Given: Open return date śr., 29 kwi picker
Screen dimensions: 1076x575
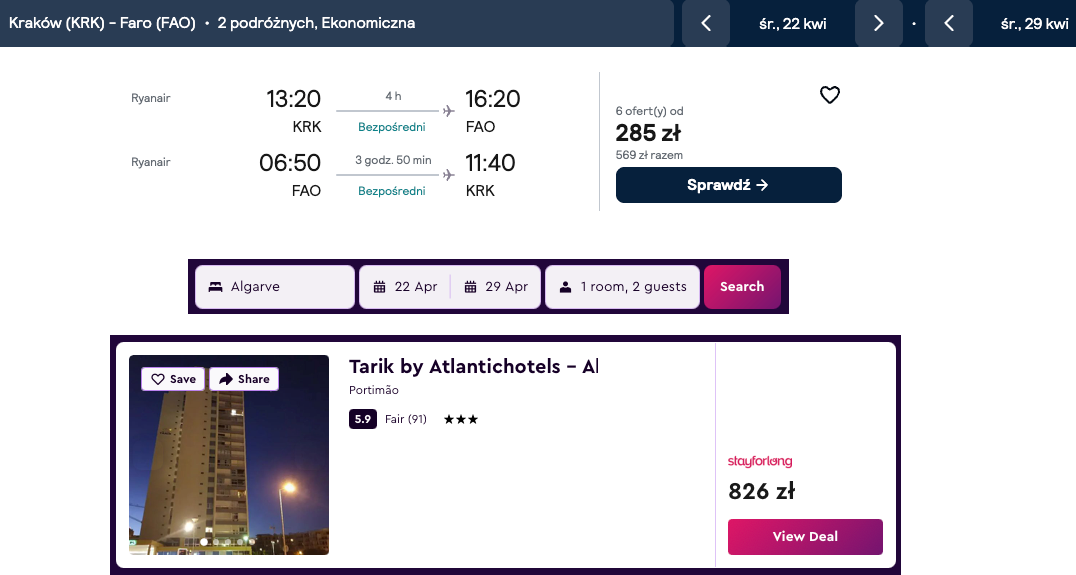Looking at the screenshot, I should point(1034,24).
